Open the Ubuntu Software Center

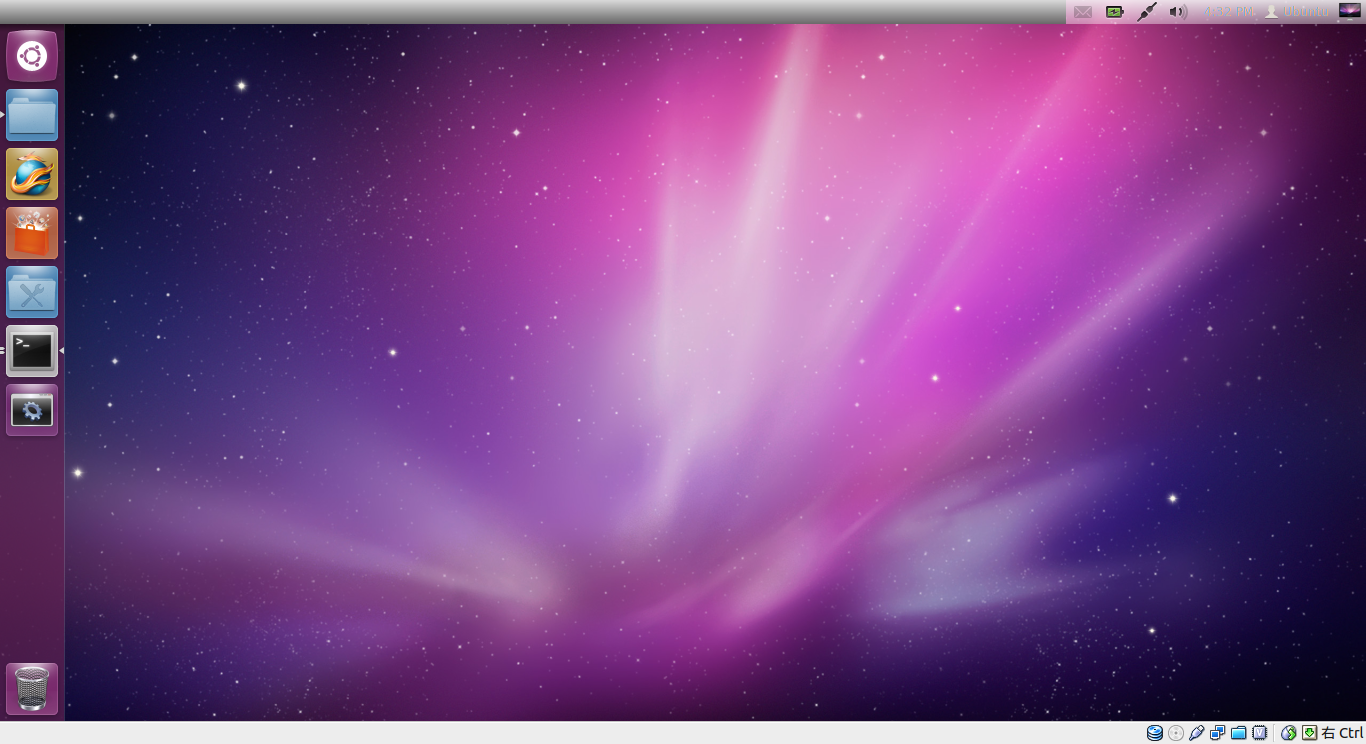pyautogui.click(x=32, y=233)
